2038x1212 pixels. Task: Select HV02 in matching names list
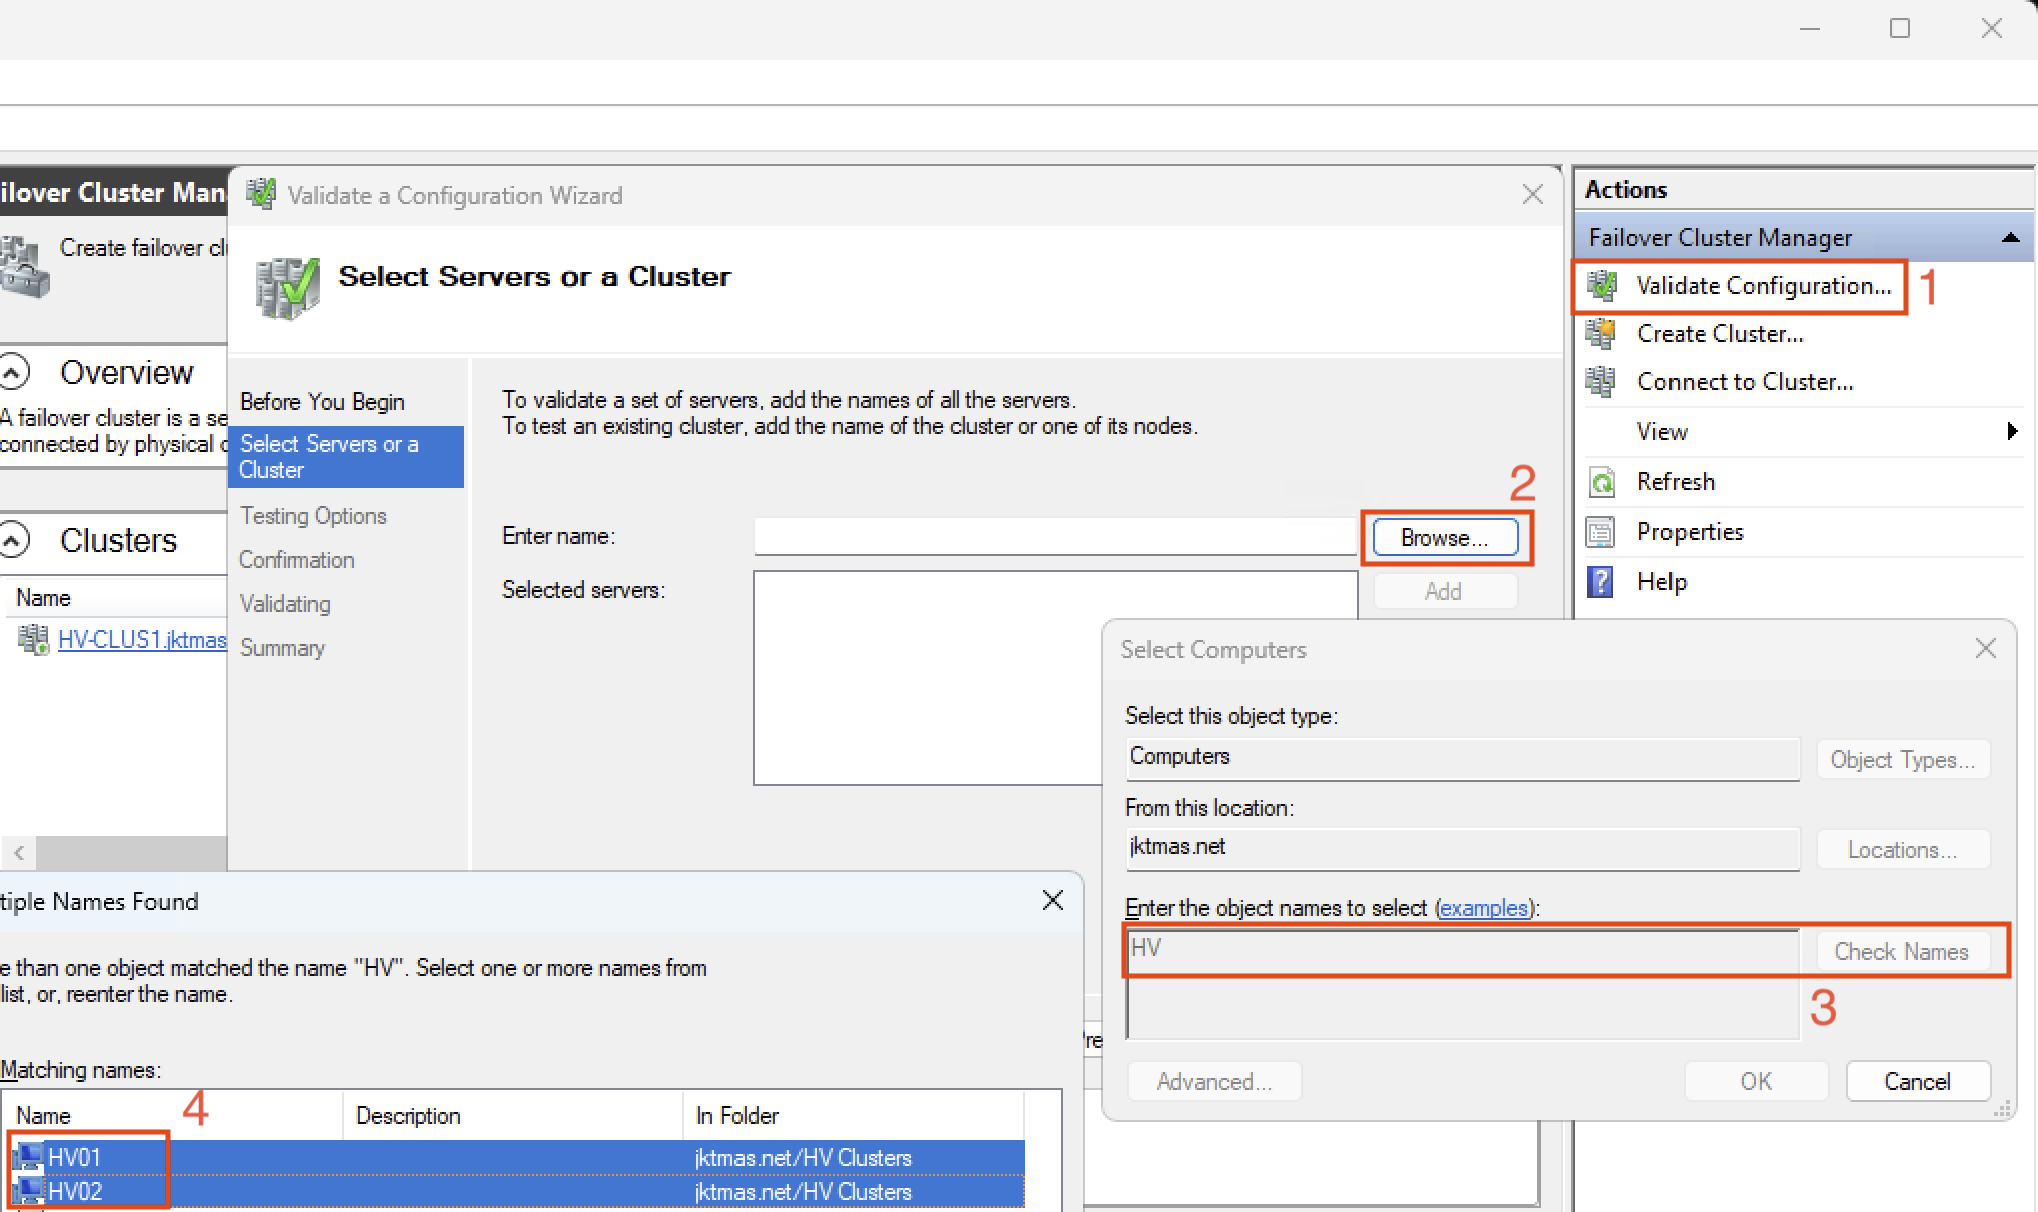[76, 1192]
